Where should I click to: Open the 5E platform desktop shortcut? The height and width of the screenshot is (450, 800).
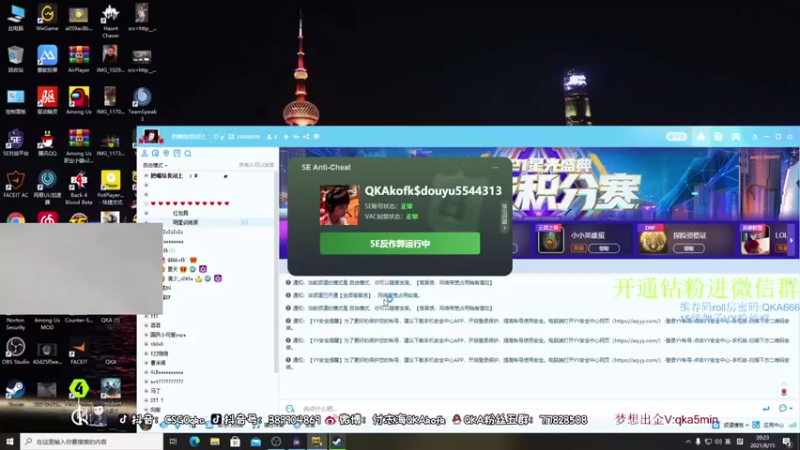15,142
